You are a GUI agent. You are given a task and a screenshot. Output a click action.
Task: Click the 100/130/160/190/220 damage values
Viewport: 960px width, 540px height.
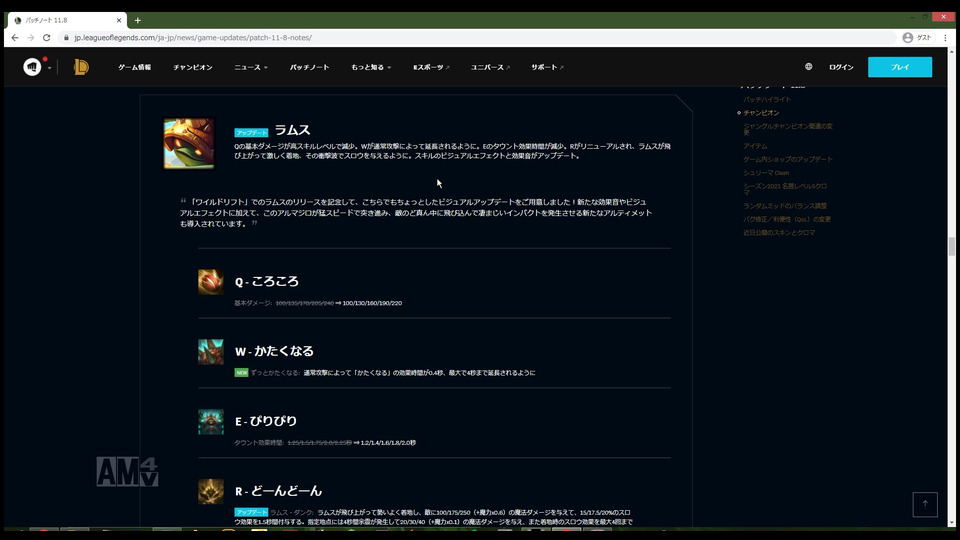pos(372,303)
